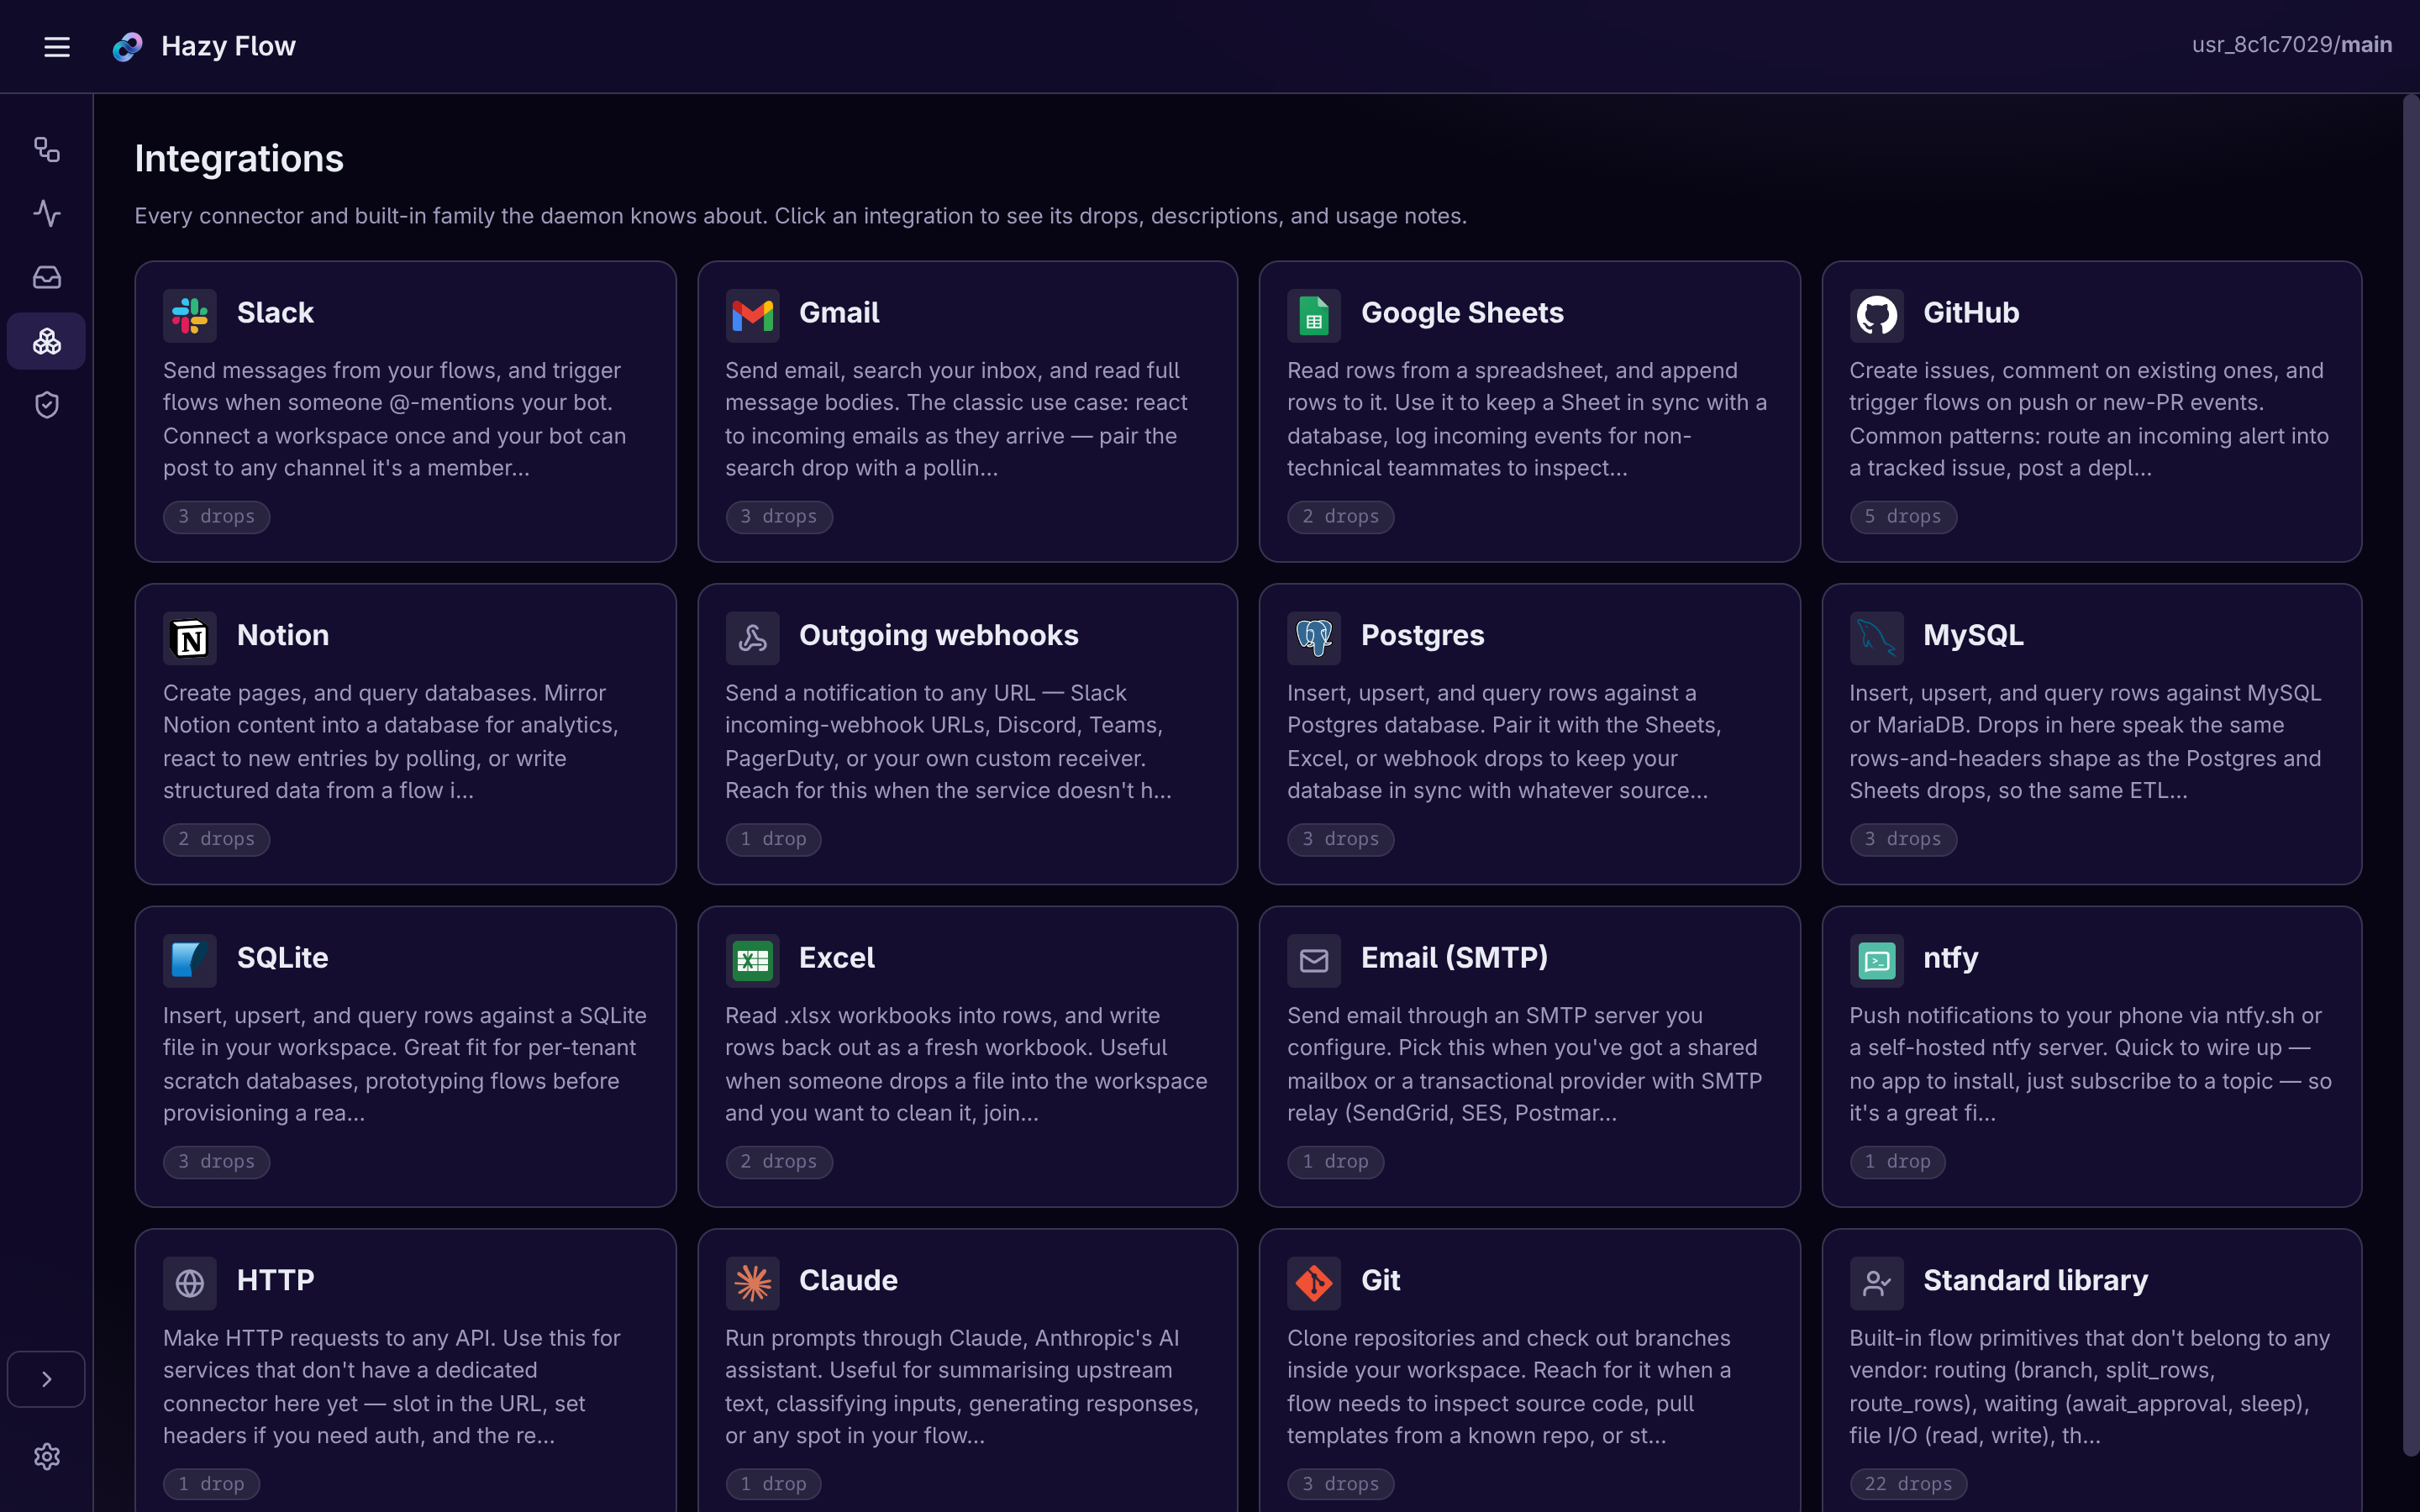Screen dimensions: 2420x1512
Task: Click the Google Sheets '2 drops' badge
Action: click(x=1341, y=517)
